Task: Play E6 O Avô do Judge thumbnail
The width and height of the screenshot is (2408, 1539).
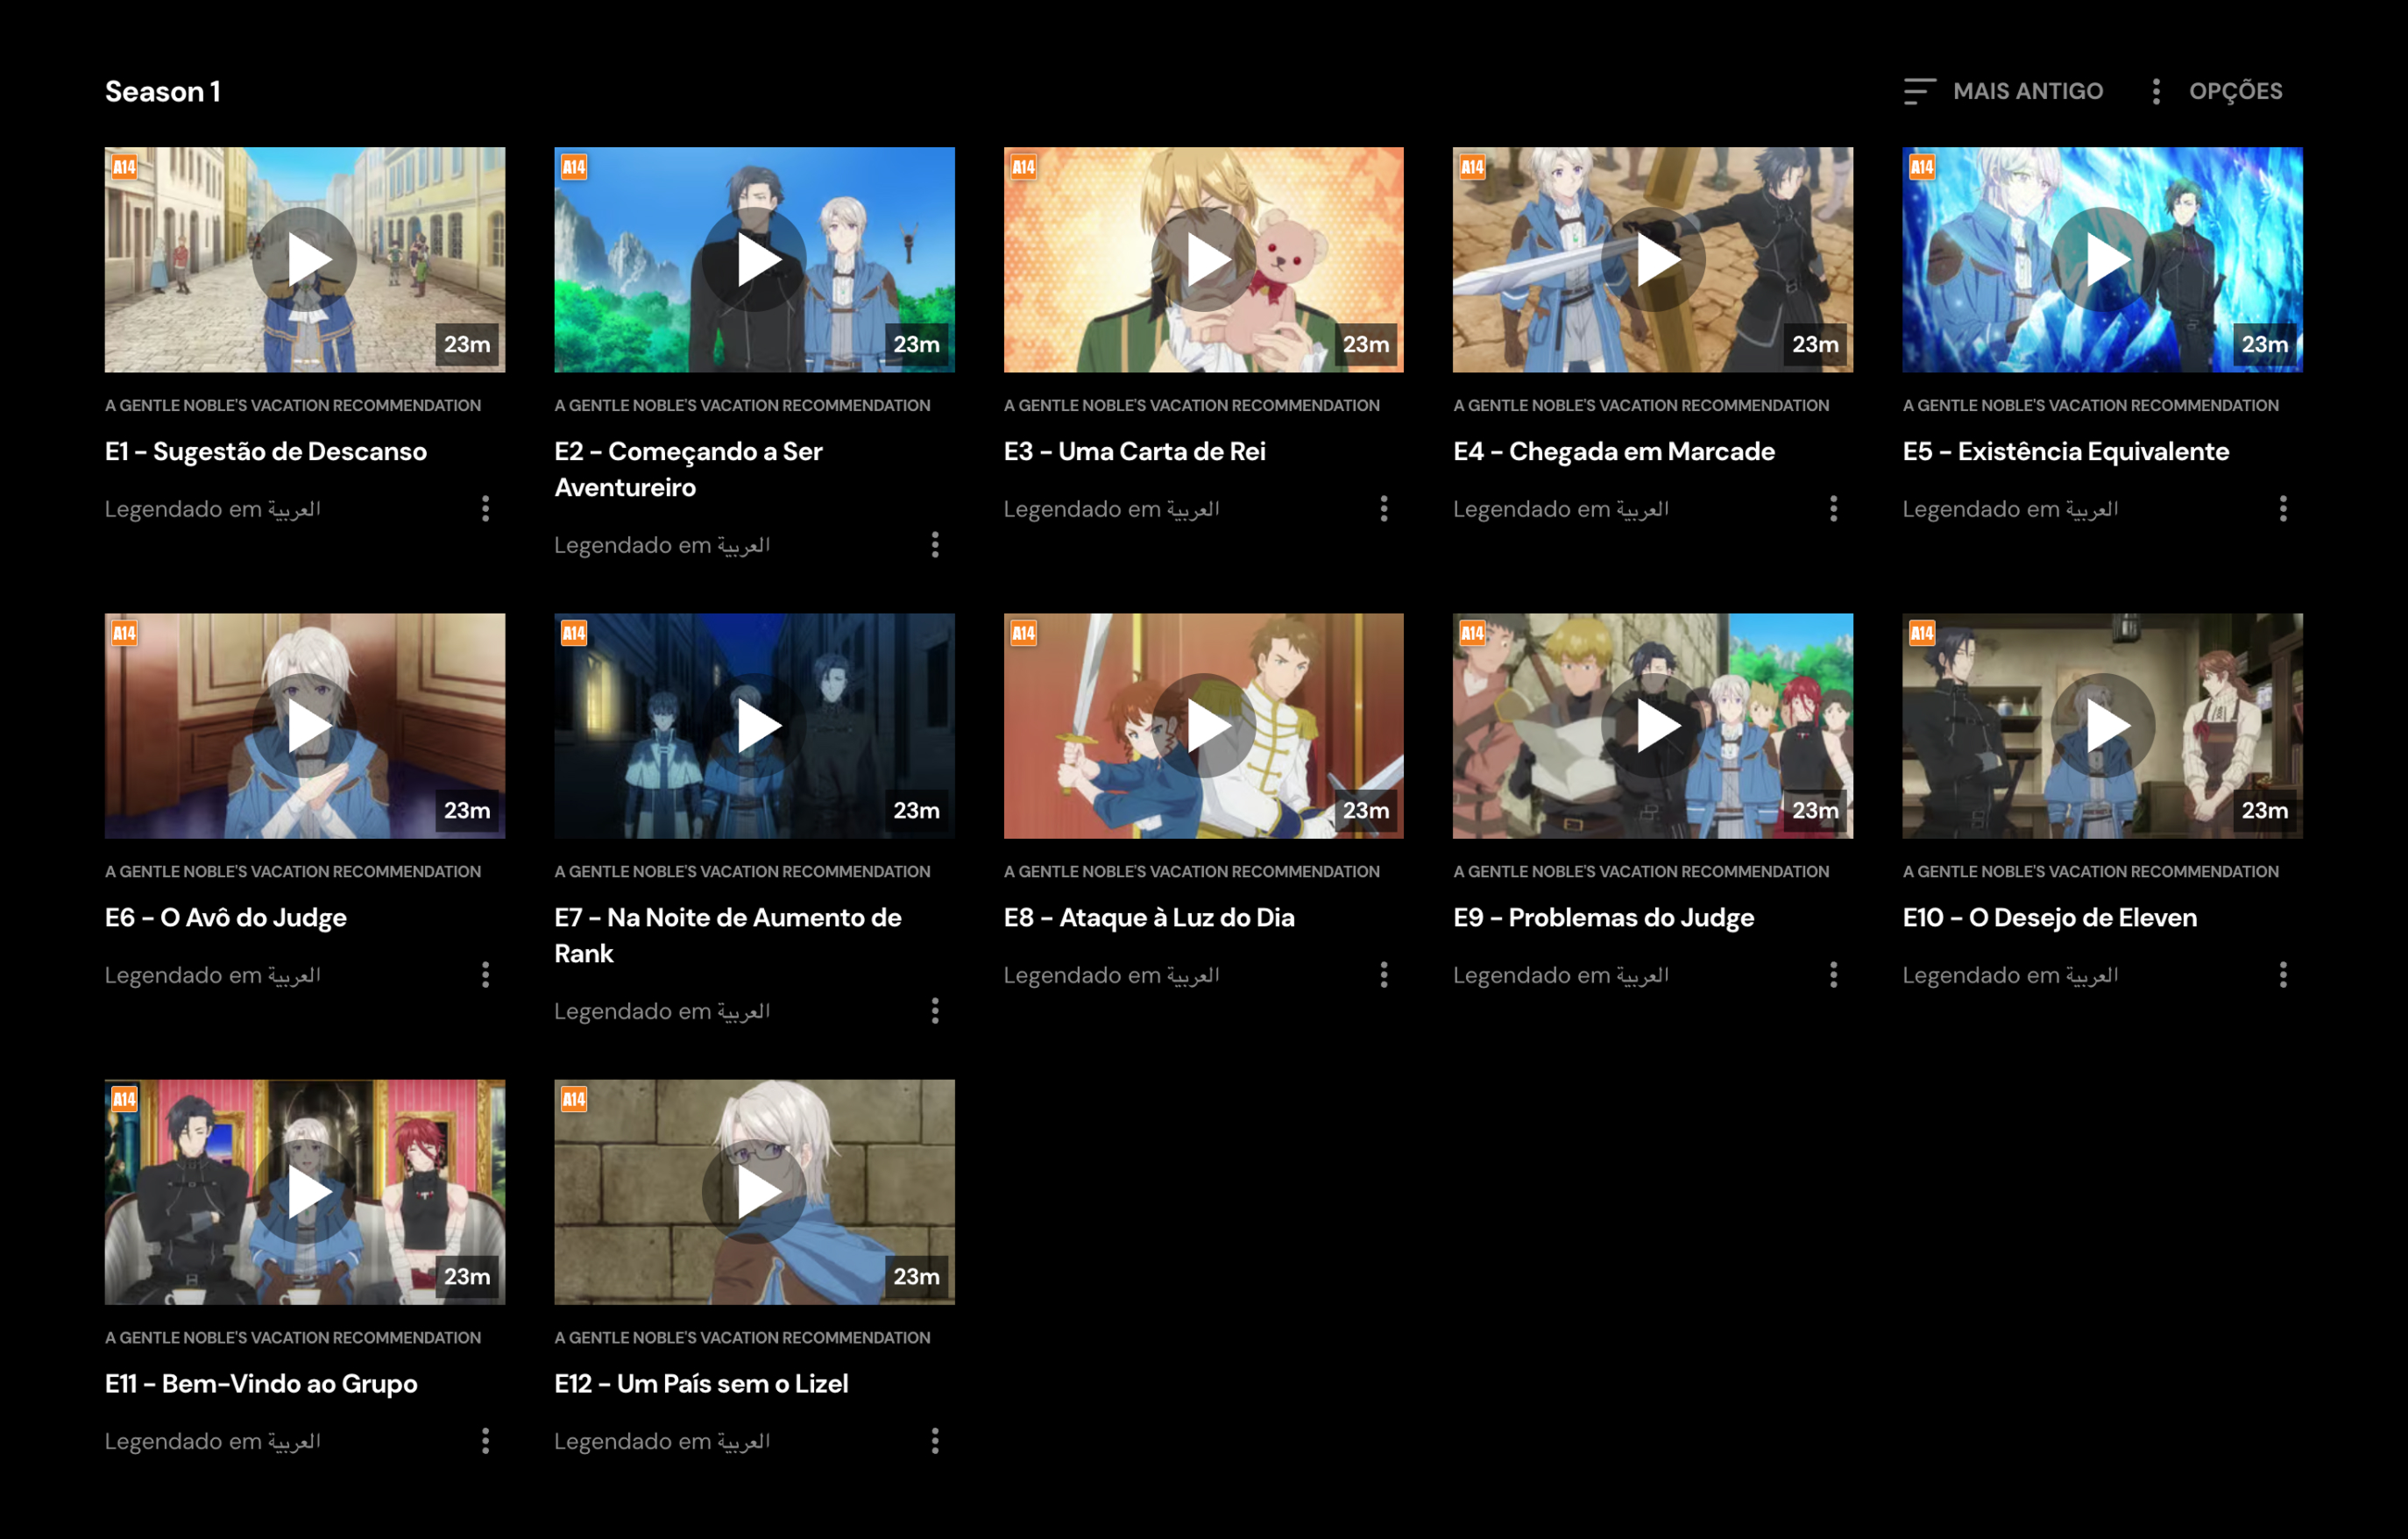Action: coord(305,726)
